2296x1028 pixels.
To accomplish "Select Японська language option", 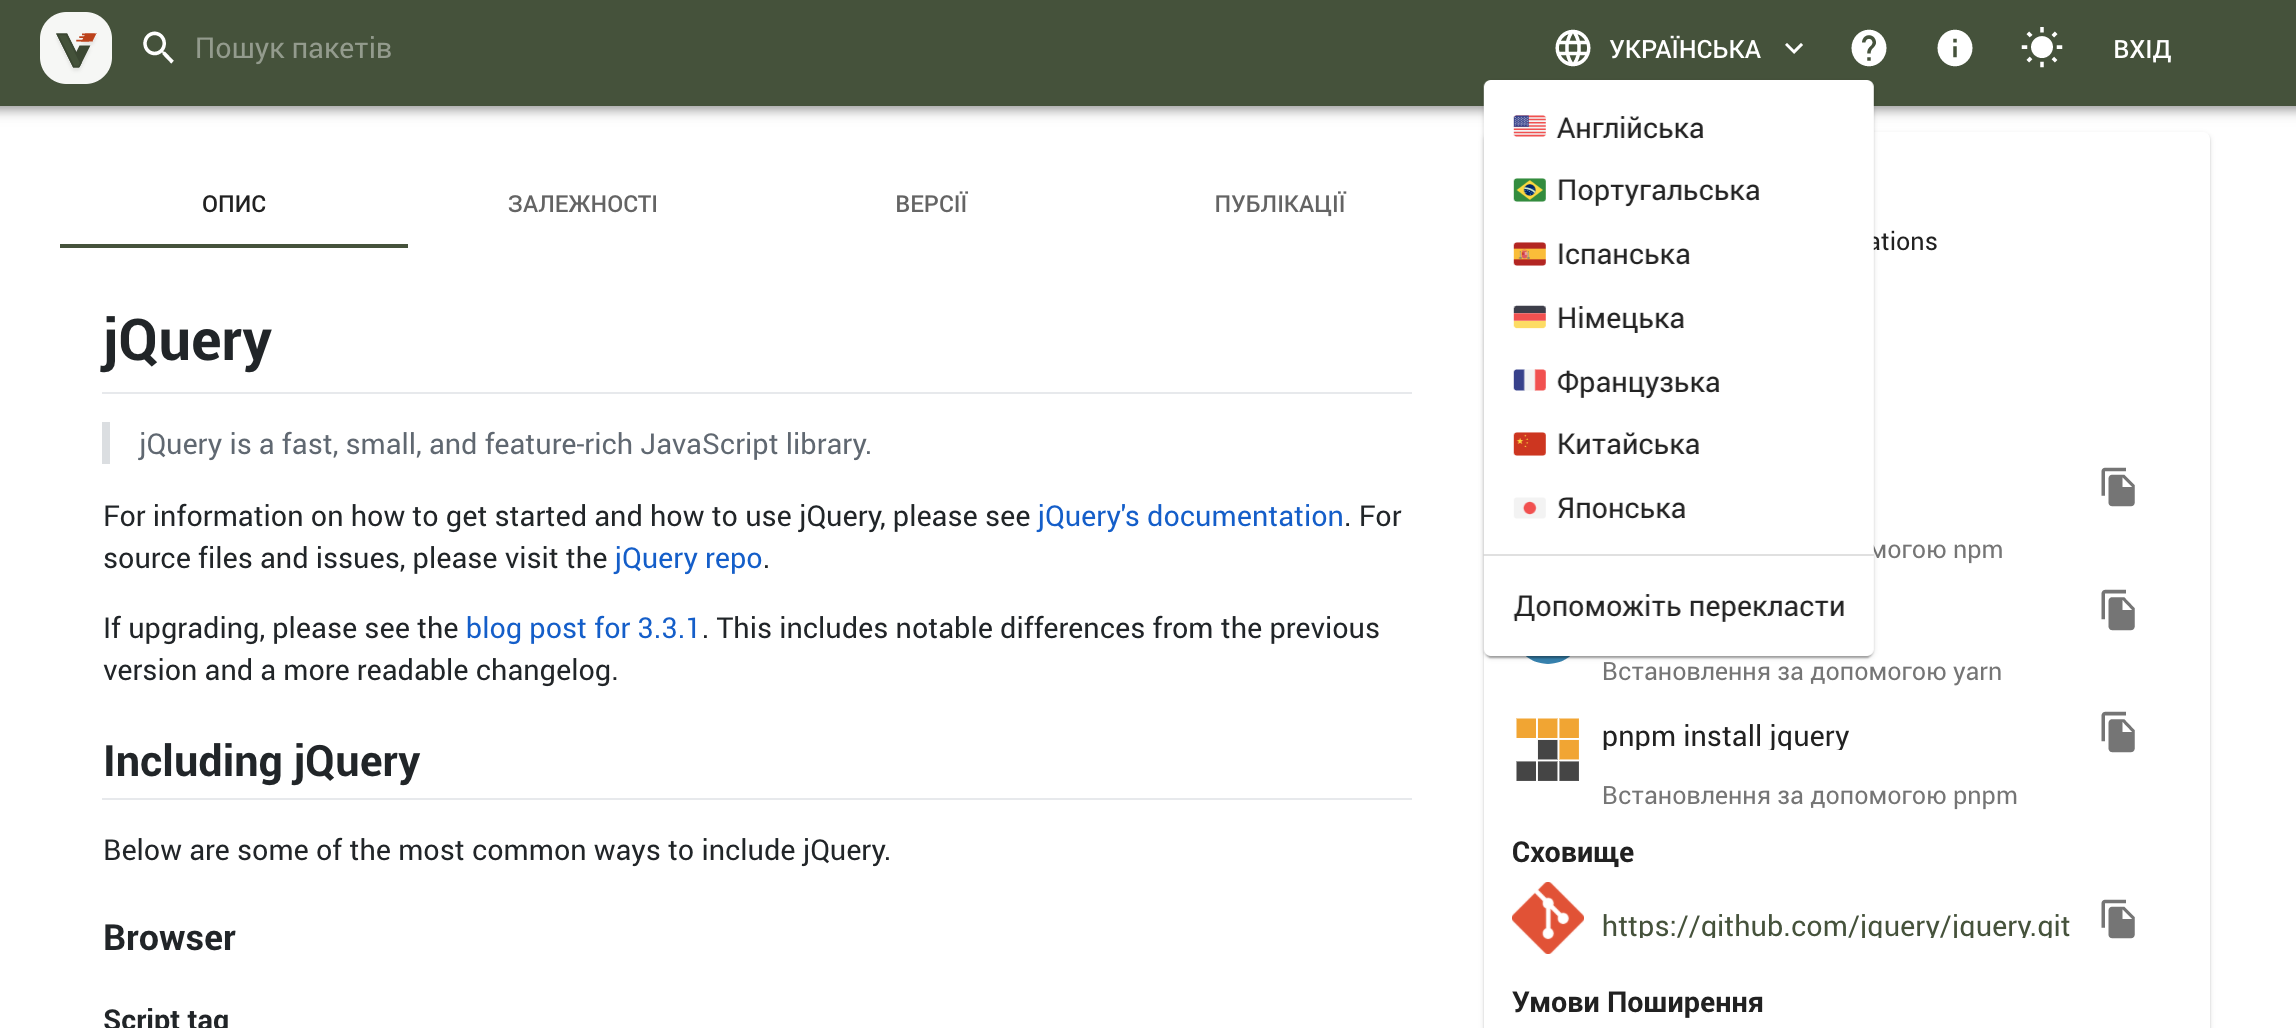I will 1678,508.
